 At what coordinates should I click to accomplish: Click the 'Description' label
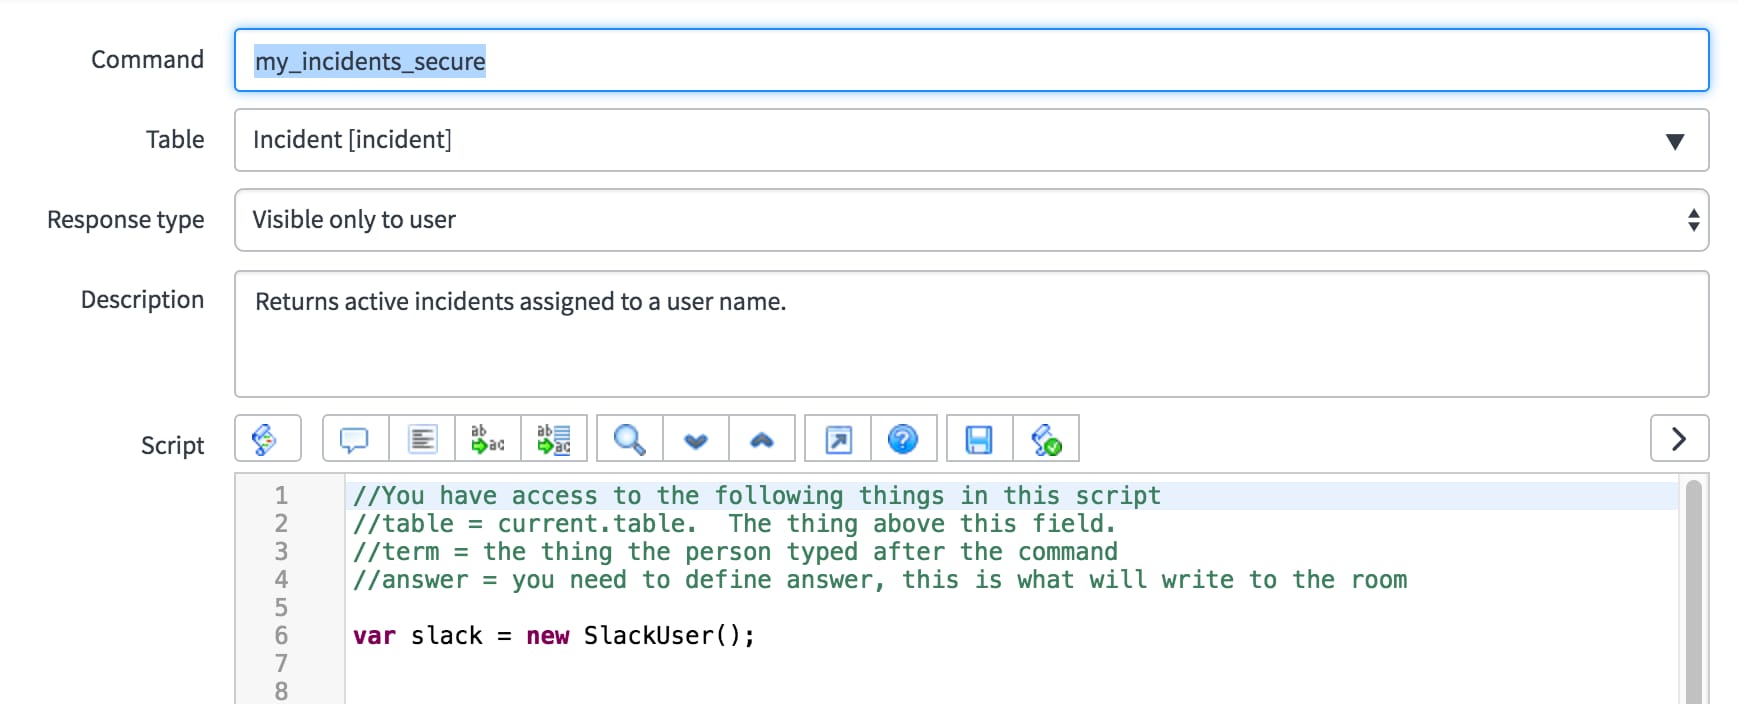(x=142, y=300)
